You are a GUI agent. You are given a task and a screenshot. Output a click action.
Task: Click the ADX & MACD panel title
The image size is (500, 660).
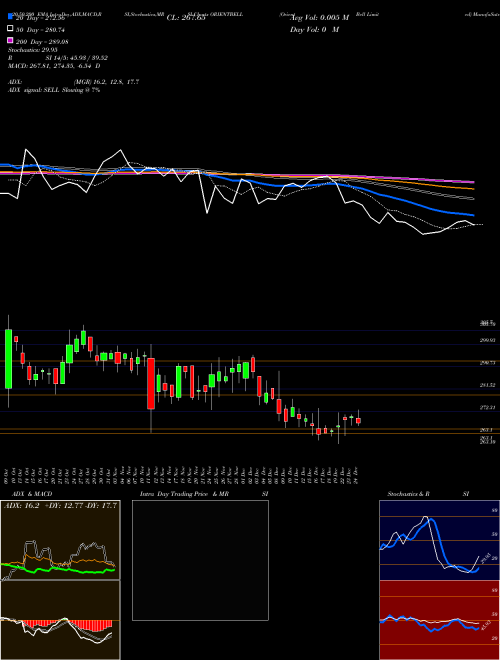tap(32, 494)
